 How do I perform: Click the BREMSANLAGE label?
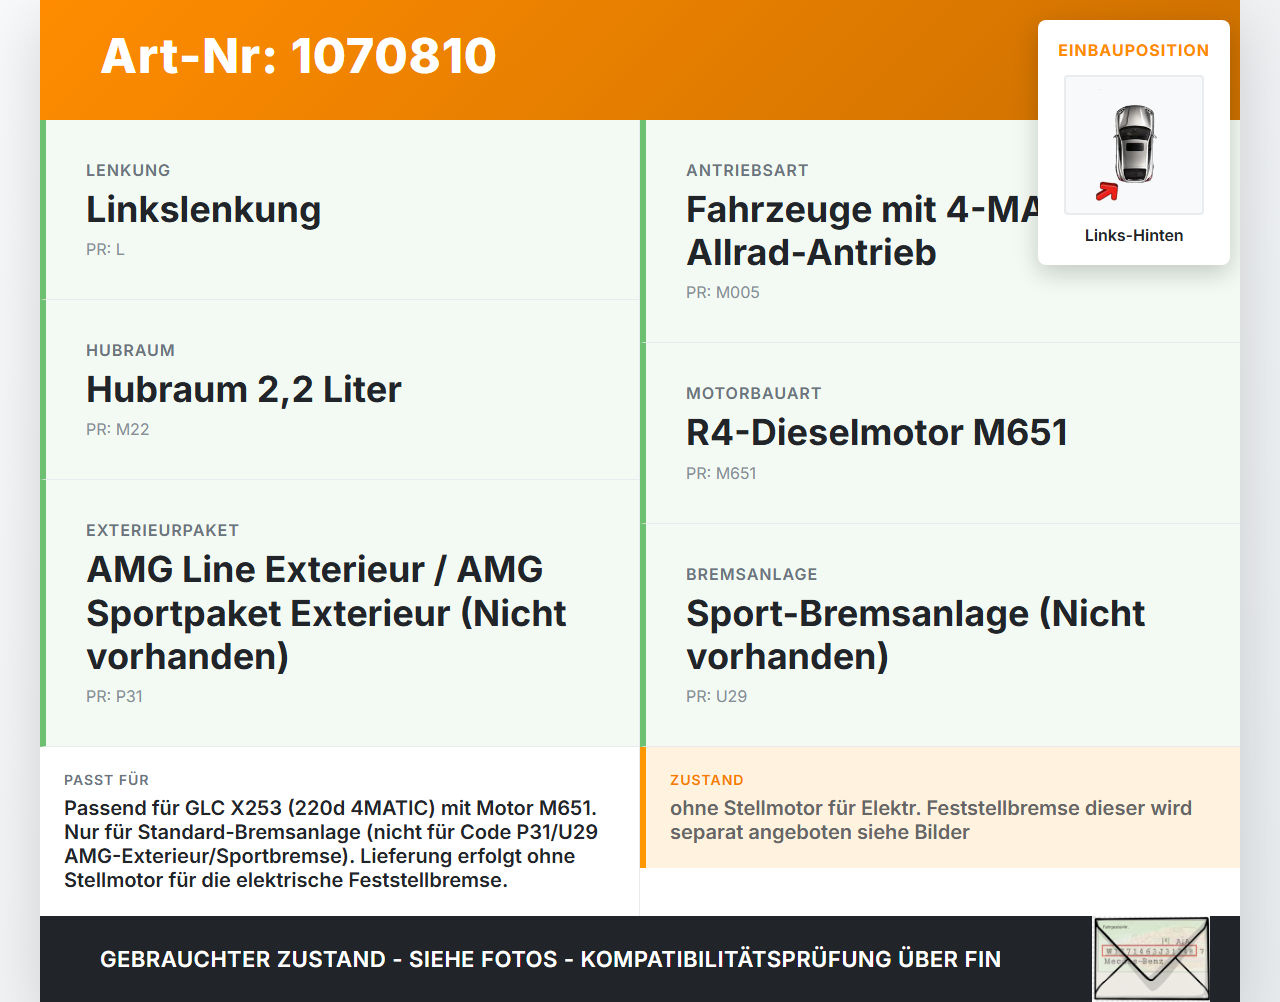pos(752,574)
